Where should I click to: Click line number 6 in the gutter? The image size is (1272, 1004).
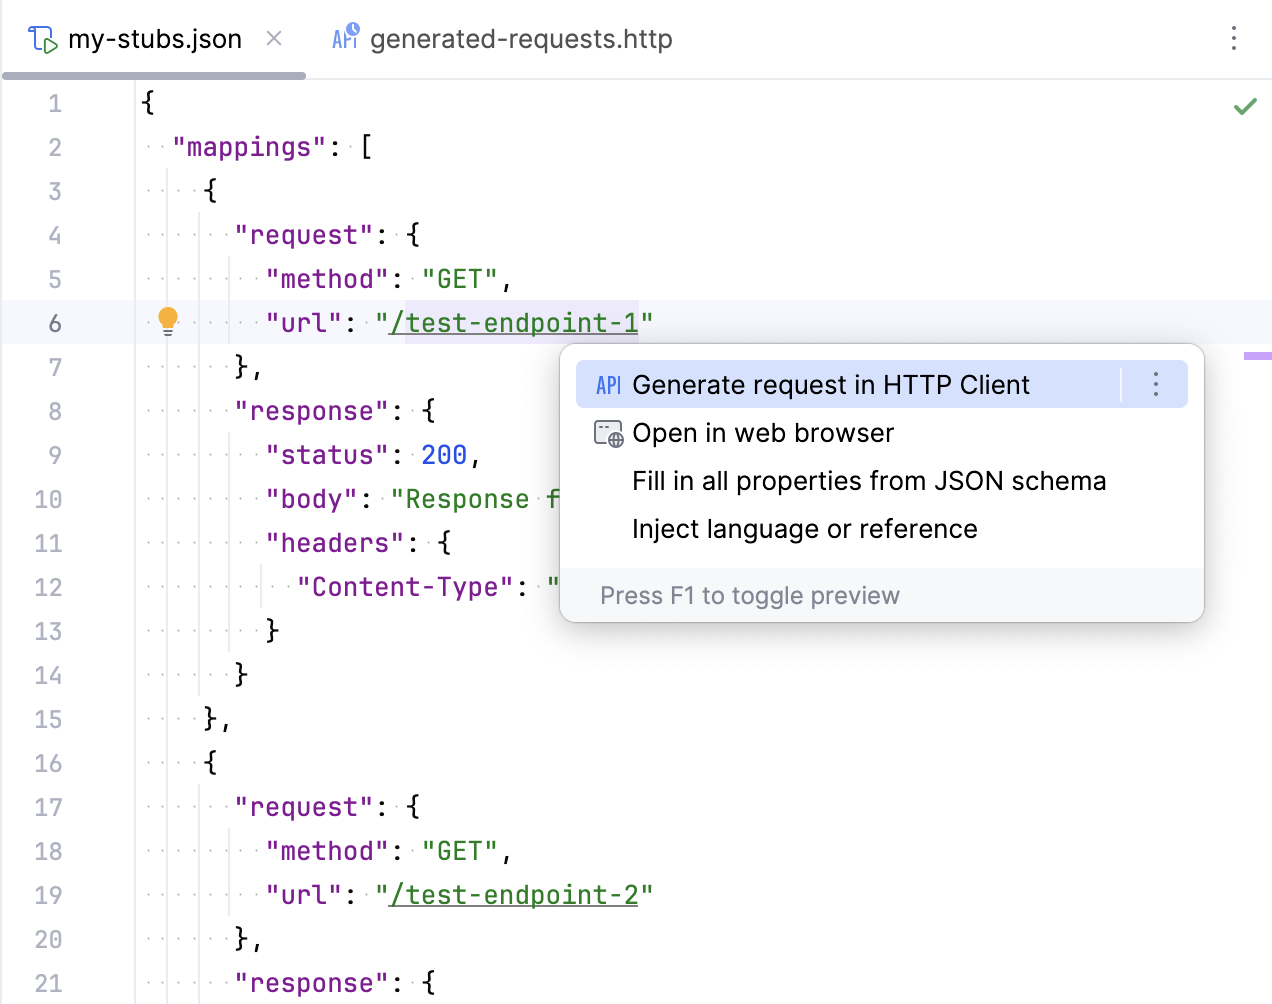(55, 322)
